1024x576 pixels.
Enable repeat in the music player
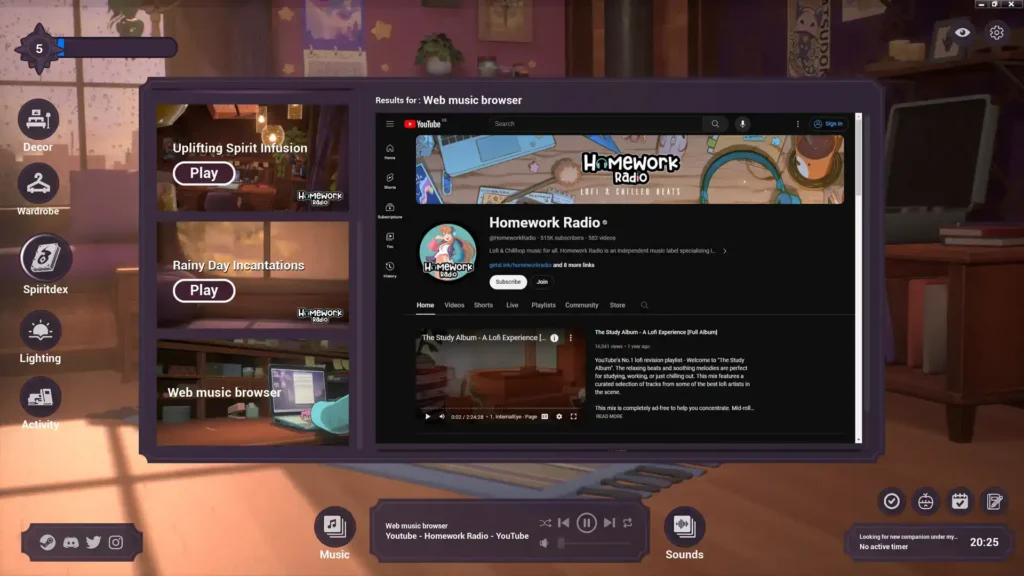(628, 521)
